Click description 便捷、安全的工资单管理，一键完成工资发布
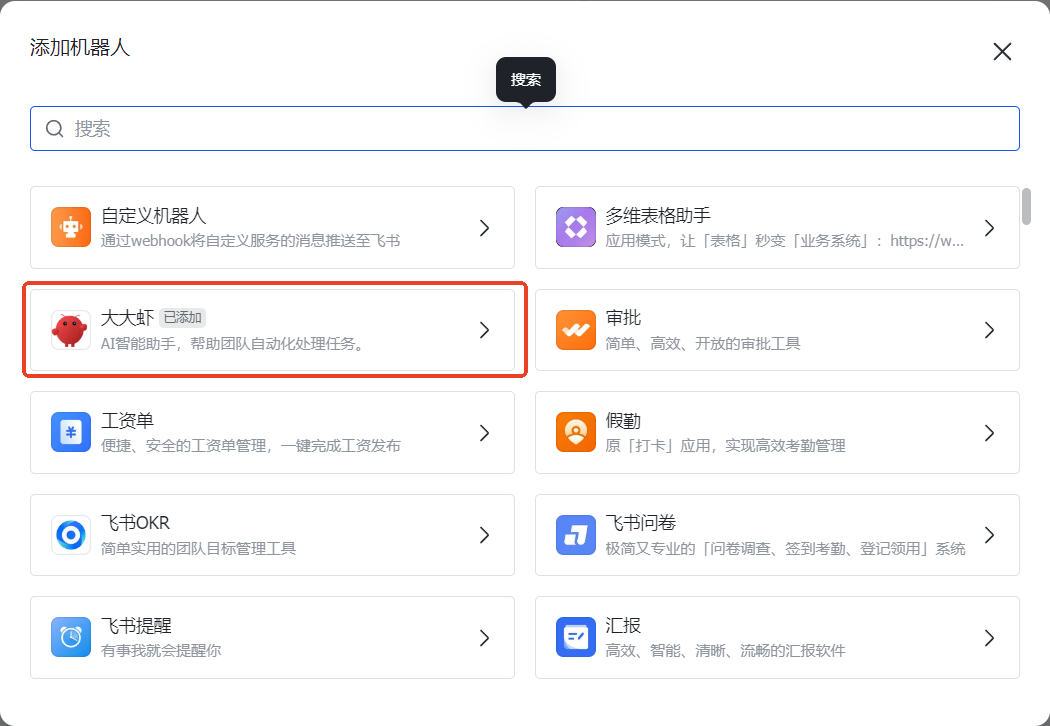 [250, 445]
